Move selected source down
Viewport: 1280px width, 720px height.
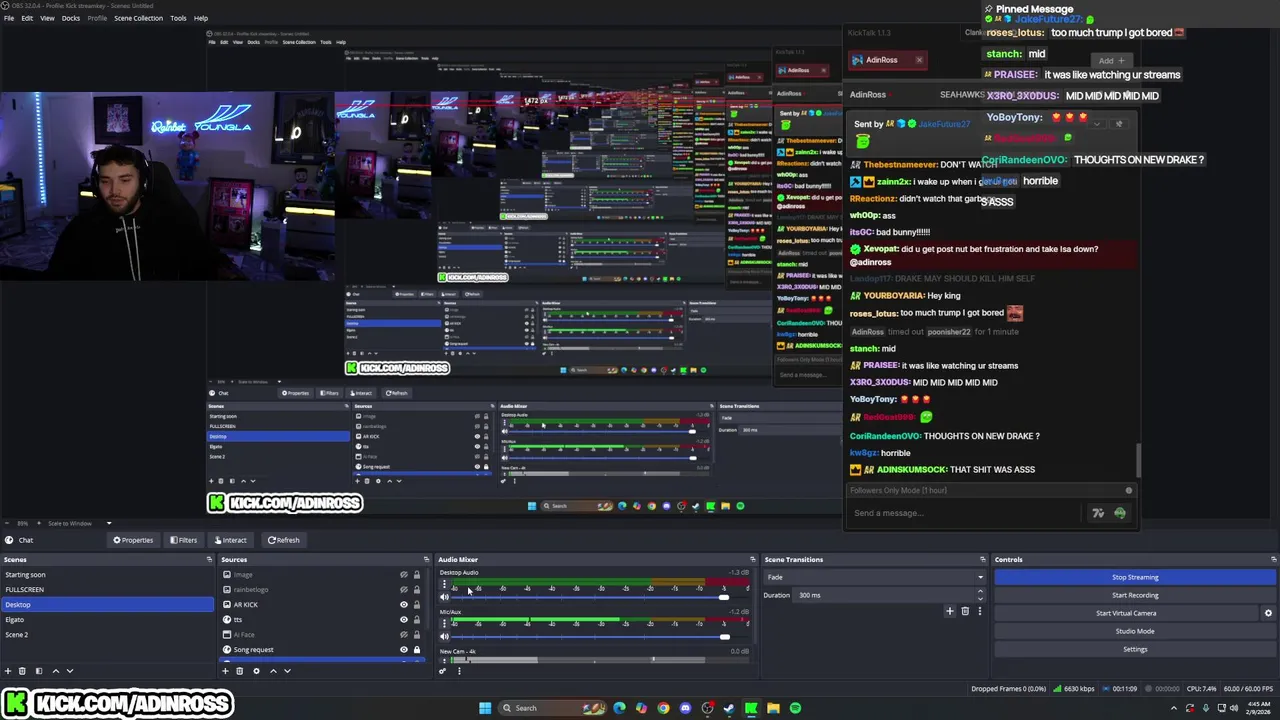(287, 671)
